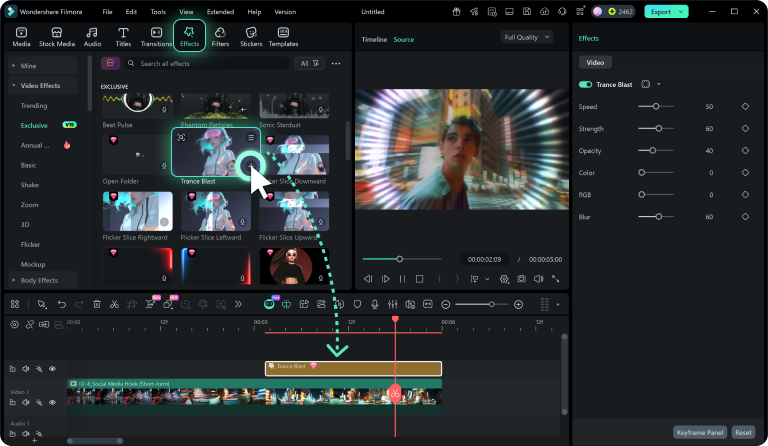Step back one frame in preview

coord(368,279)
